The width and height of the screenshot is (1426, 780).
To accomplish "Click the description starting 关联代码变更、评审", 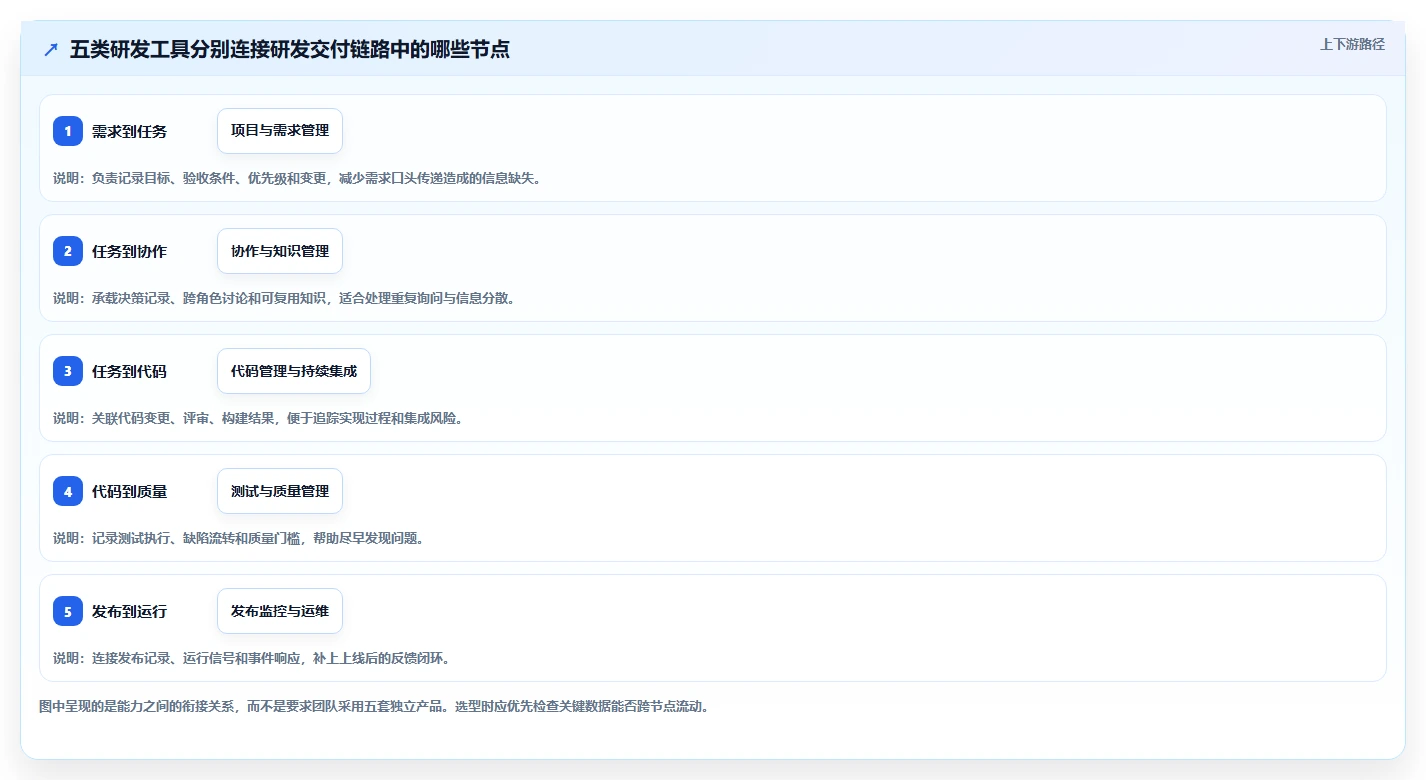I will click(x=258, y=418).
